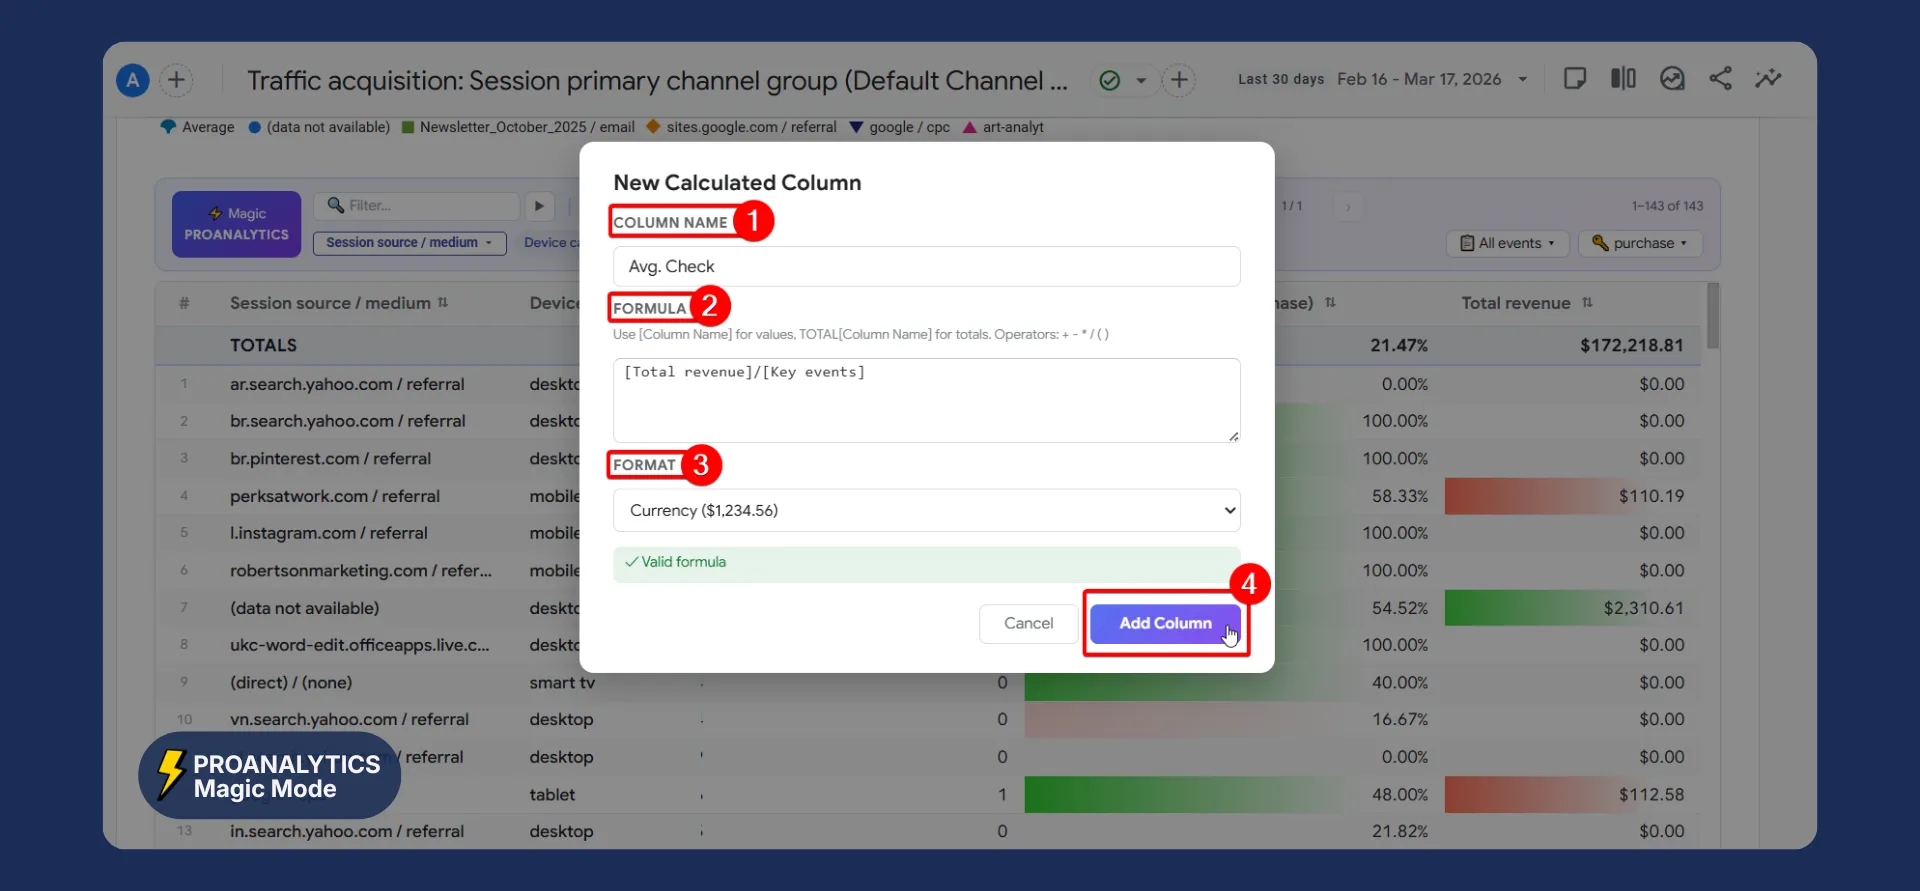This screenshot has height=891, width=1920.
Task: Select row 'l.instagram.com / referral'
Action: click(x=328, y=533)
